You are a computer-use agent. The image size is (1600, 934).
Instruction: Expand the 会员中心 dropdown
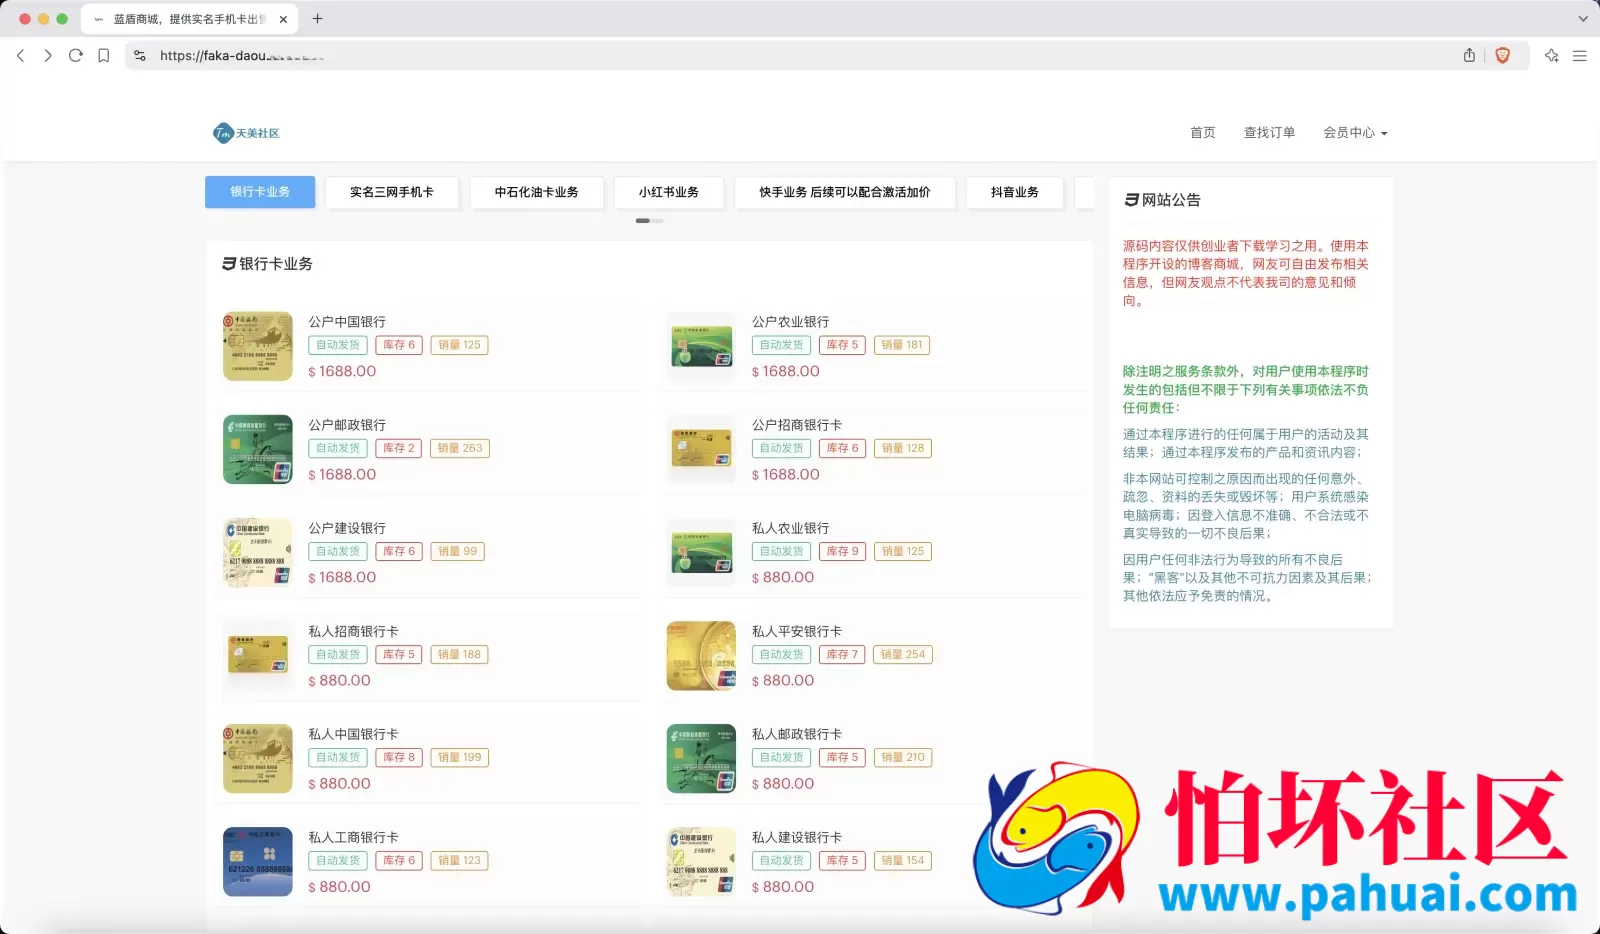1355,132
